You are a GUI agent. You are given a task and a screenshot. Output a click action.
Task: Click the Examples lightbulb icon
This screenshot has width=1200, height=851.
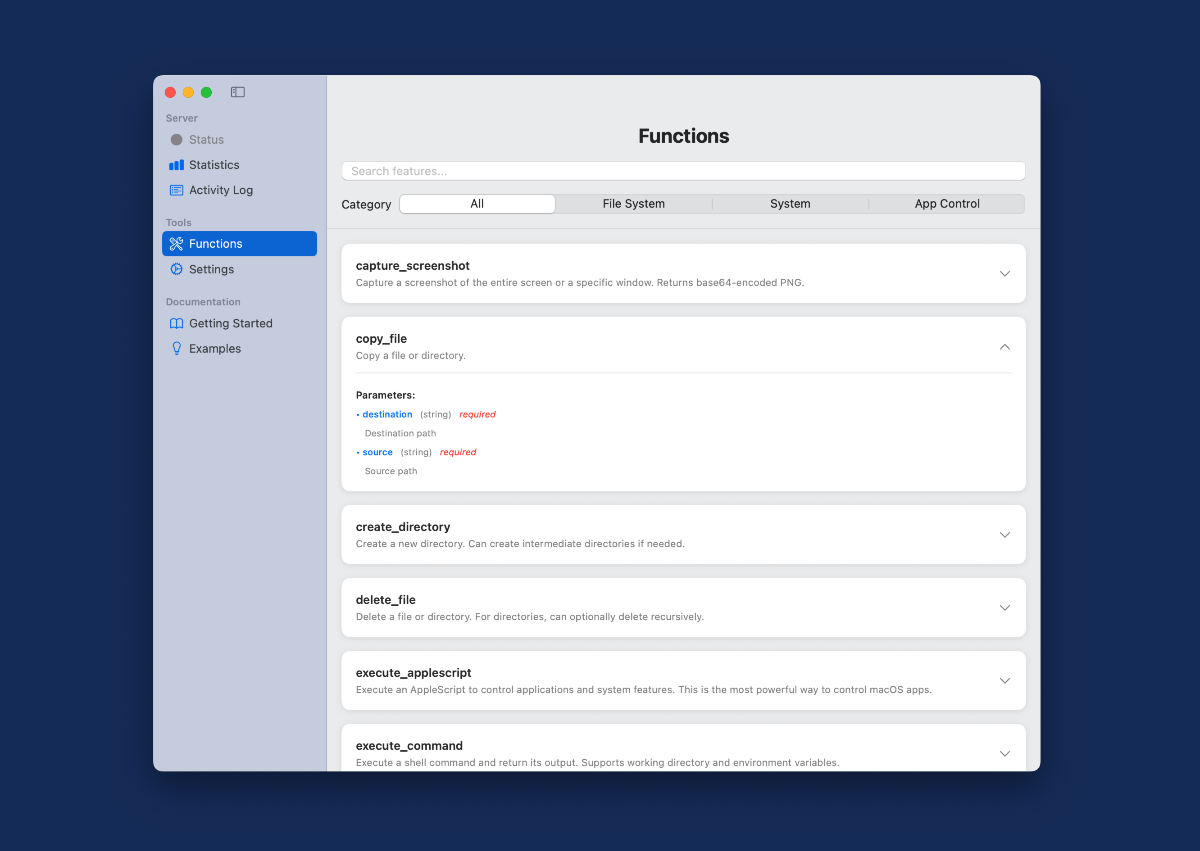(176, 349)
